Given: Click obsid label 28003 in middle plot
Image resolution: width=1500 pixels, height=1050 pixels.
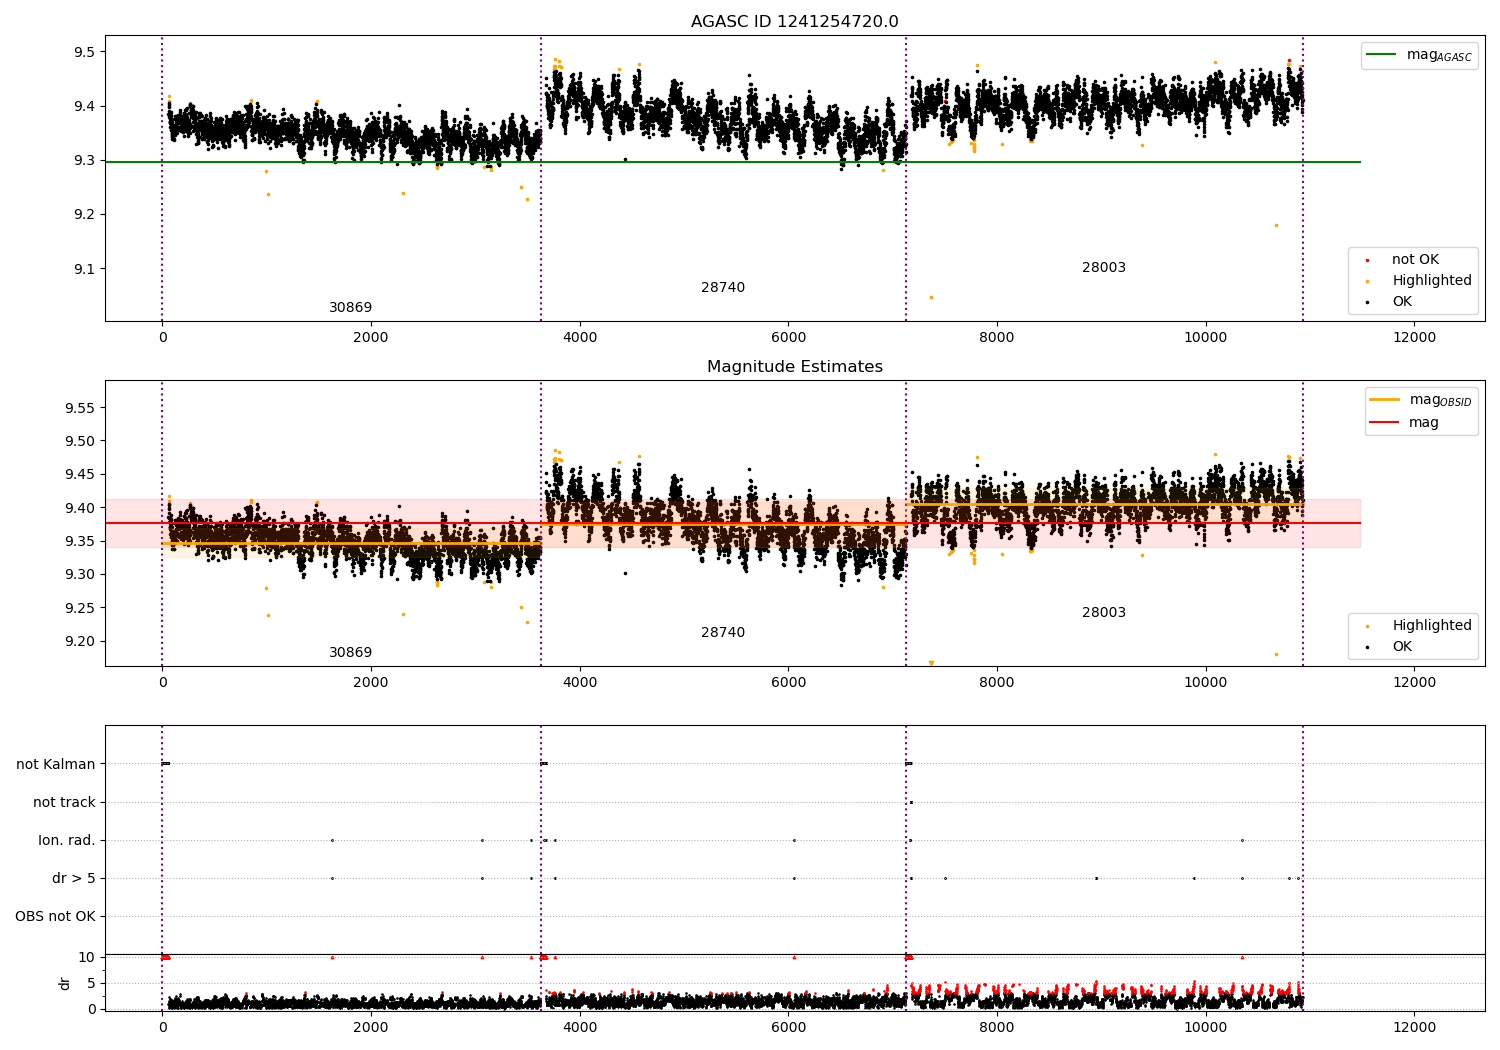Looking at the screenshot, I should [x=1104, y=613].
